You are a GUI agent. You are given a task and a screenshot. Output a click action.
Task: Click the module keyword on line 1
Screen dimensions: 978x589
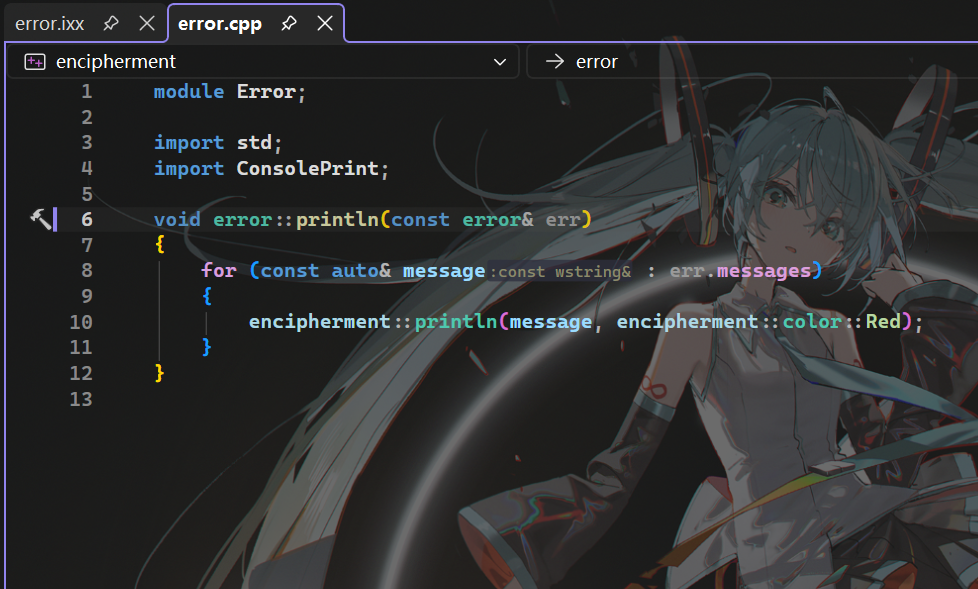point(188,92)
